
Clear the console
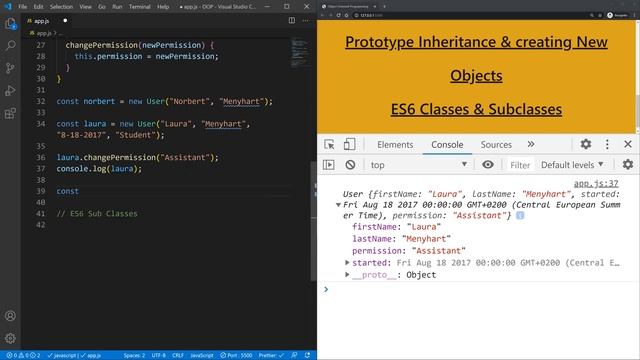pyautogui.click(x=350, y=164)
